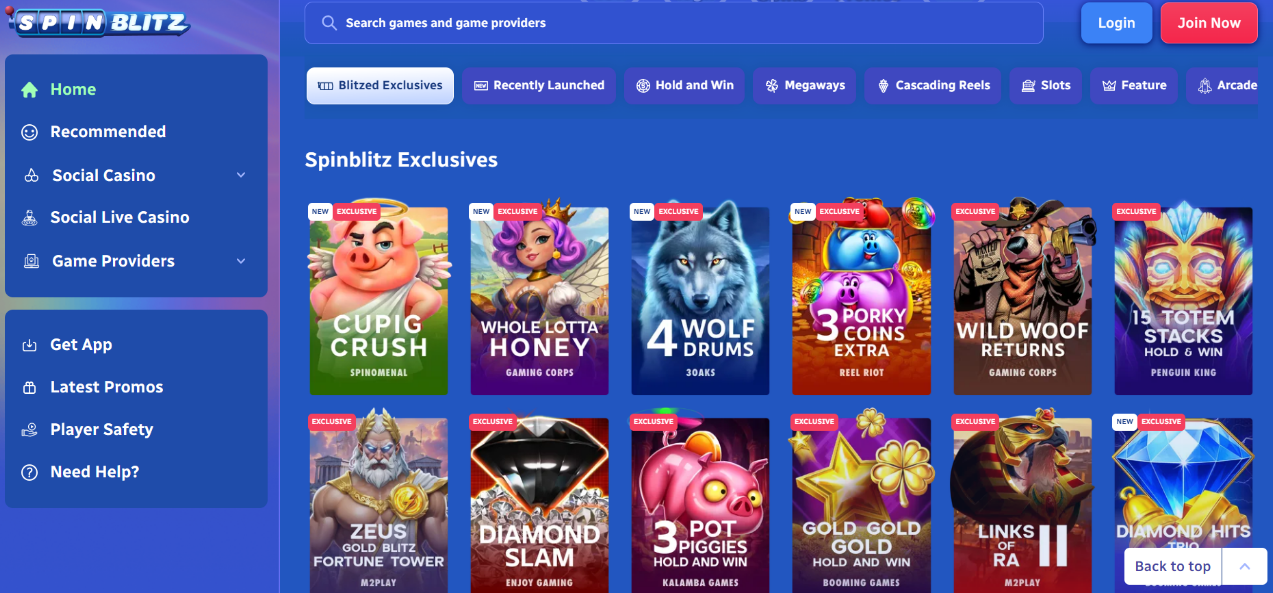
Task: Click the Join Now button
Action: click(1209, 23)
